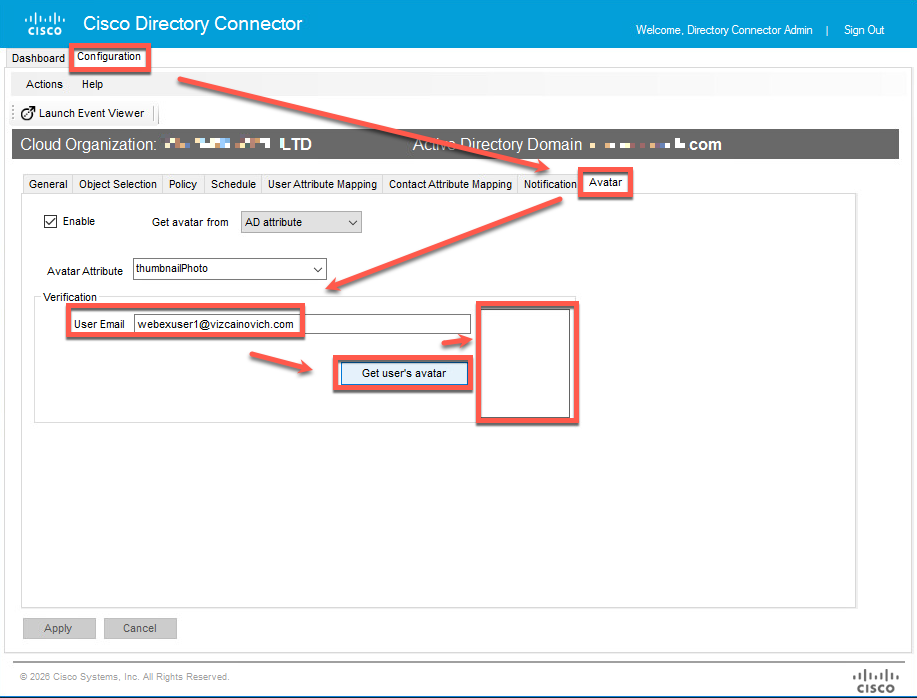This screenshot has height=698, width=917.
Task: Click the Active Directory Domain label
Action: point(497,144)
